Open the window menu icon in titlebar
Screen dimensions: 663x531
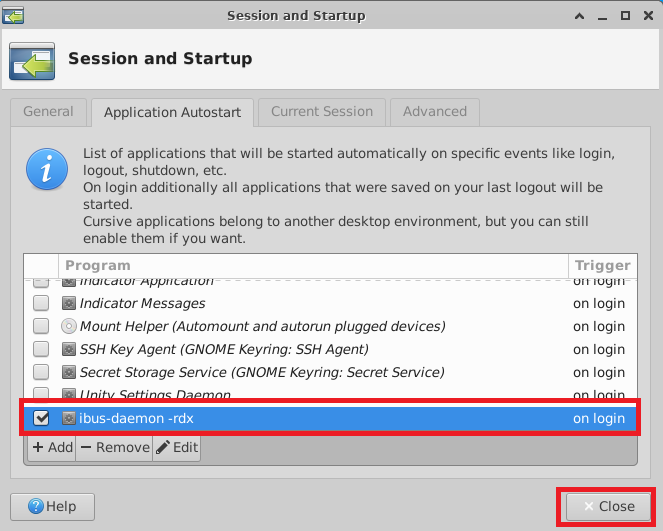[x=13, y=15]
